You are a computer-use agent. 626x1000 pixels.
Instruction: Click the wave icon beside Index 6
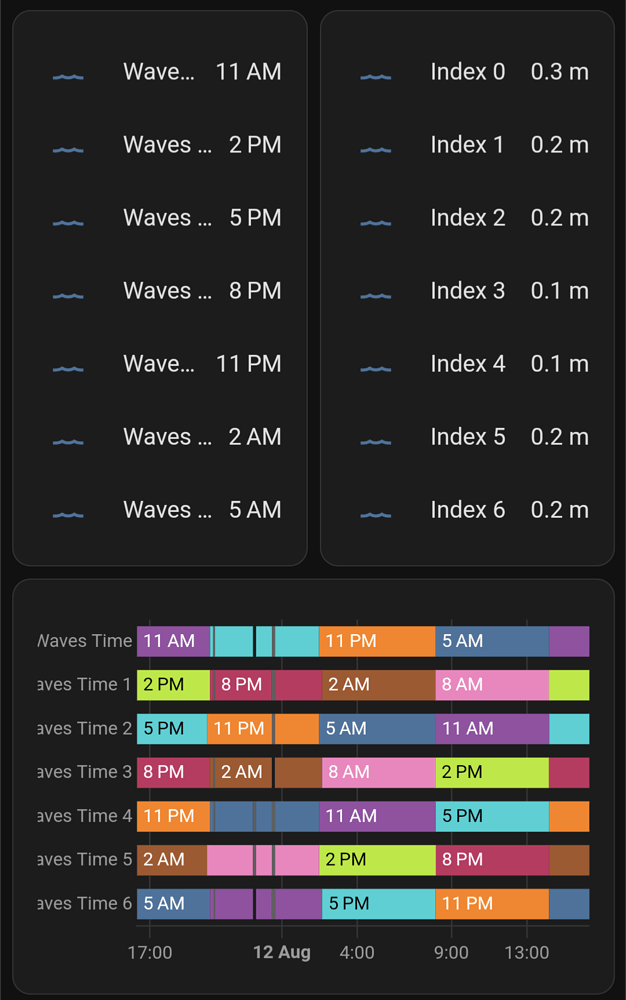point(375,514)
